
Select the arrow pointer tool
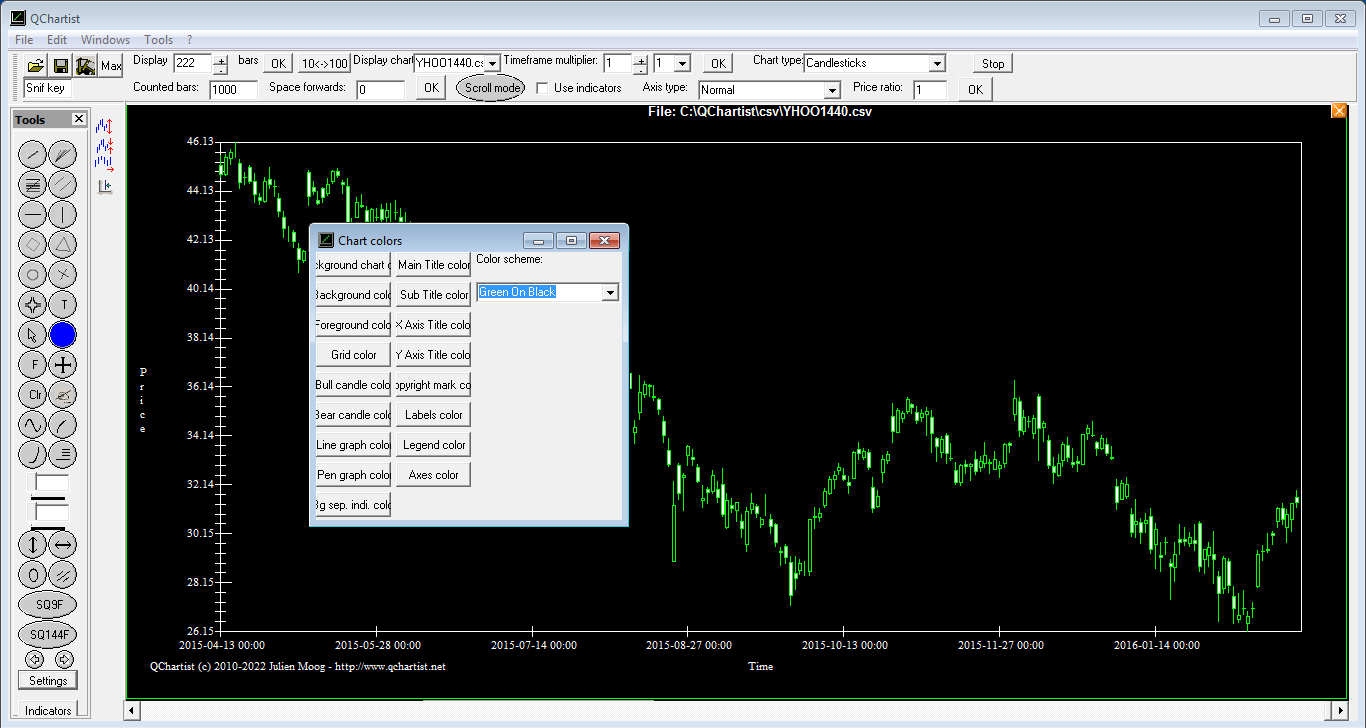[33, 335]
